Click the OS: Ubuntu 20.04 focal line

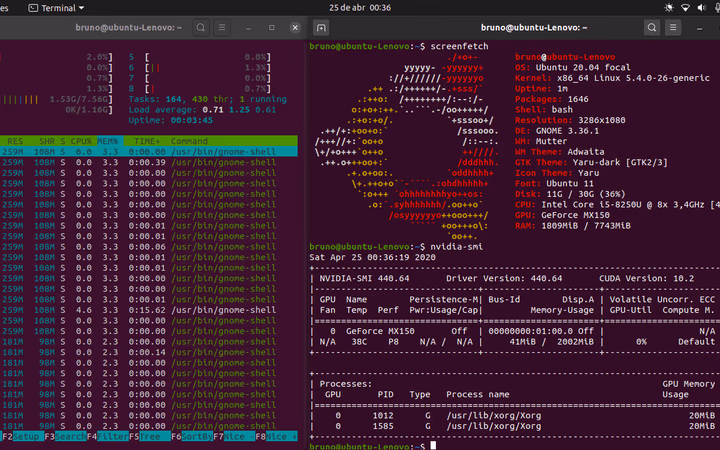coord(573,68)
